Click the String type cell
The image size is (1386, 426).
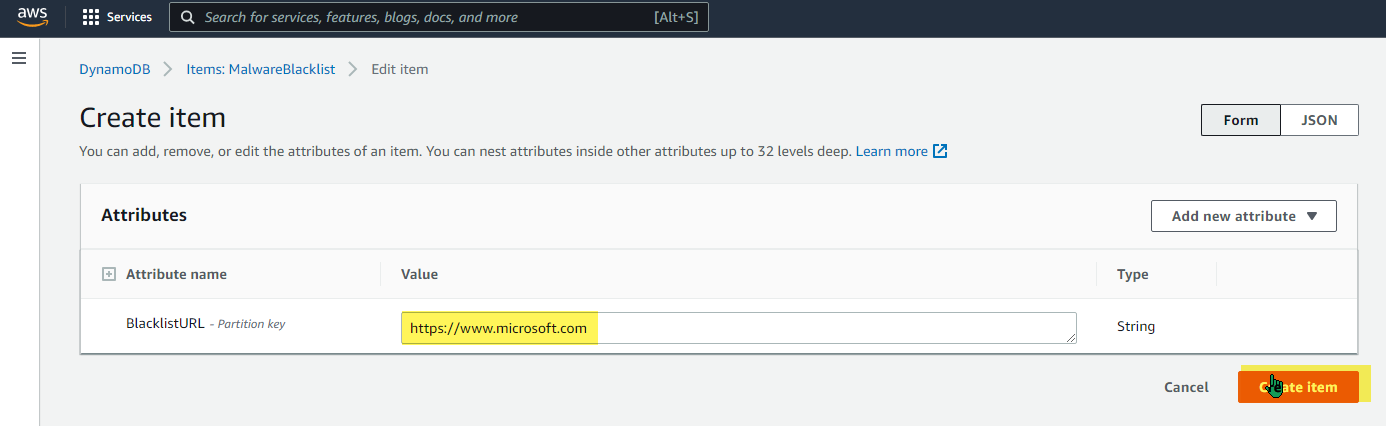coord(1136,326)
